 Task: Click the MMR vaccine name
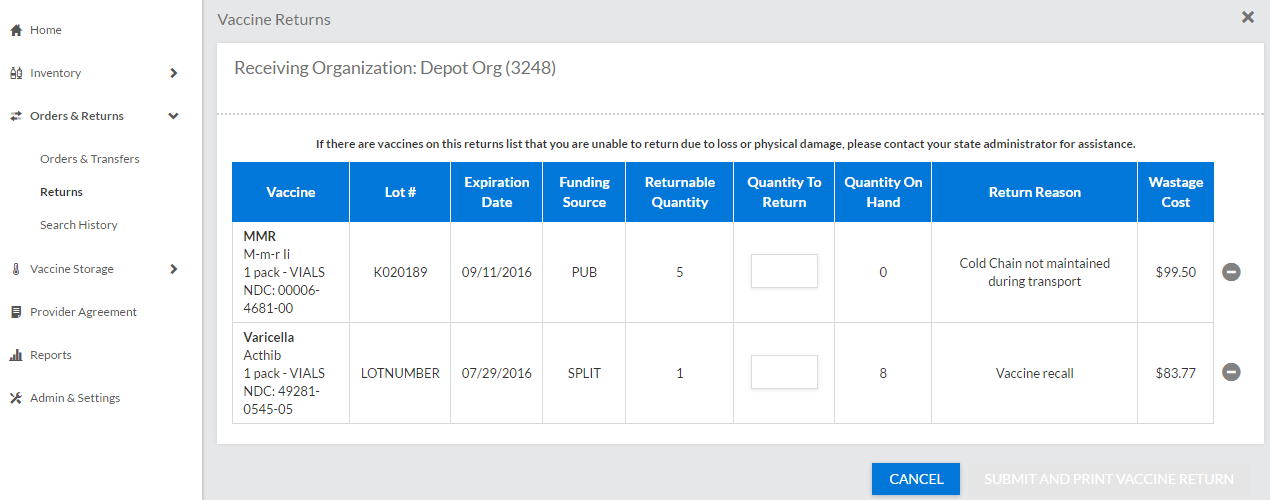[260, 236]
